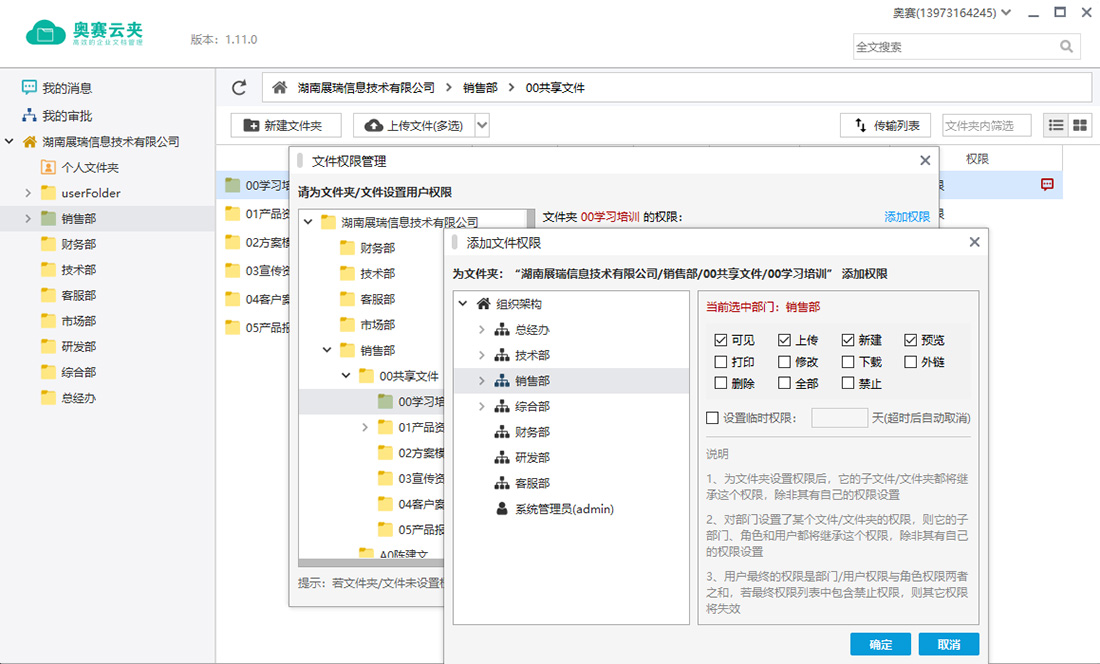Click the home icon in the breadcrumb path

[280, 88]
